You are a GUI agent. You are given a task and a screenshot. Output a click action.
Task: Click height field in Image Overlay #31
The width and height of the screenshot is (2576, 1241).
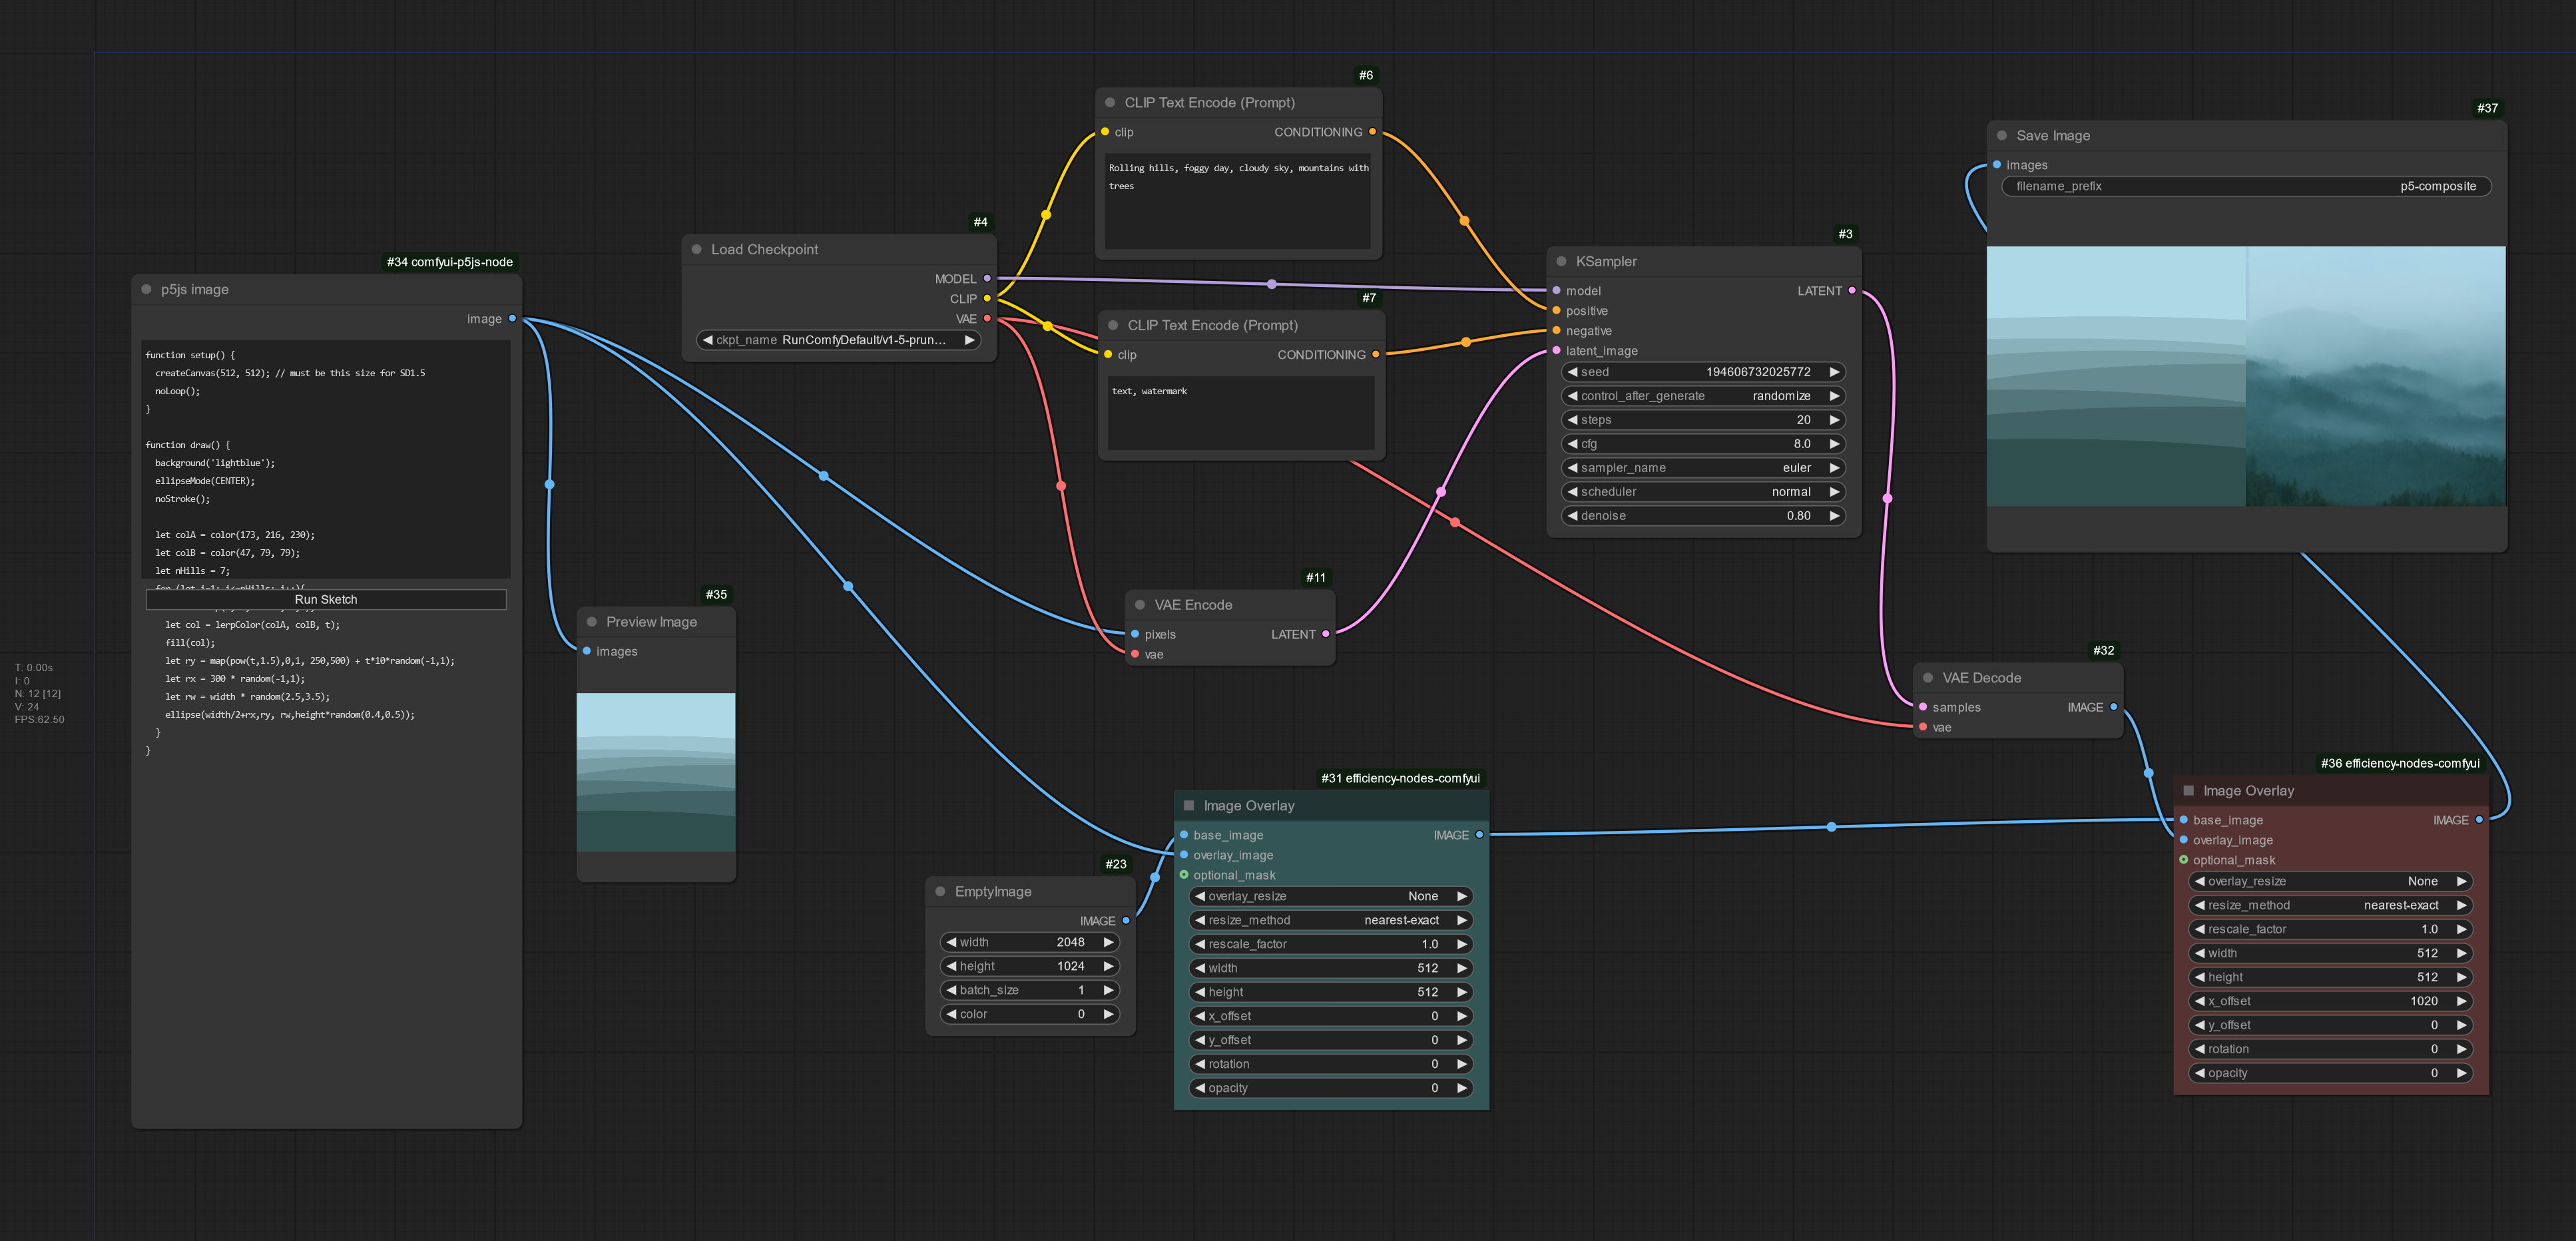point(1331,992)
